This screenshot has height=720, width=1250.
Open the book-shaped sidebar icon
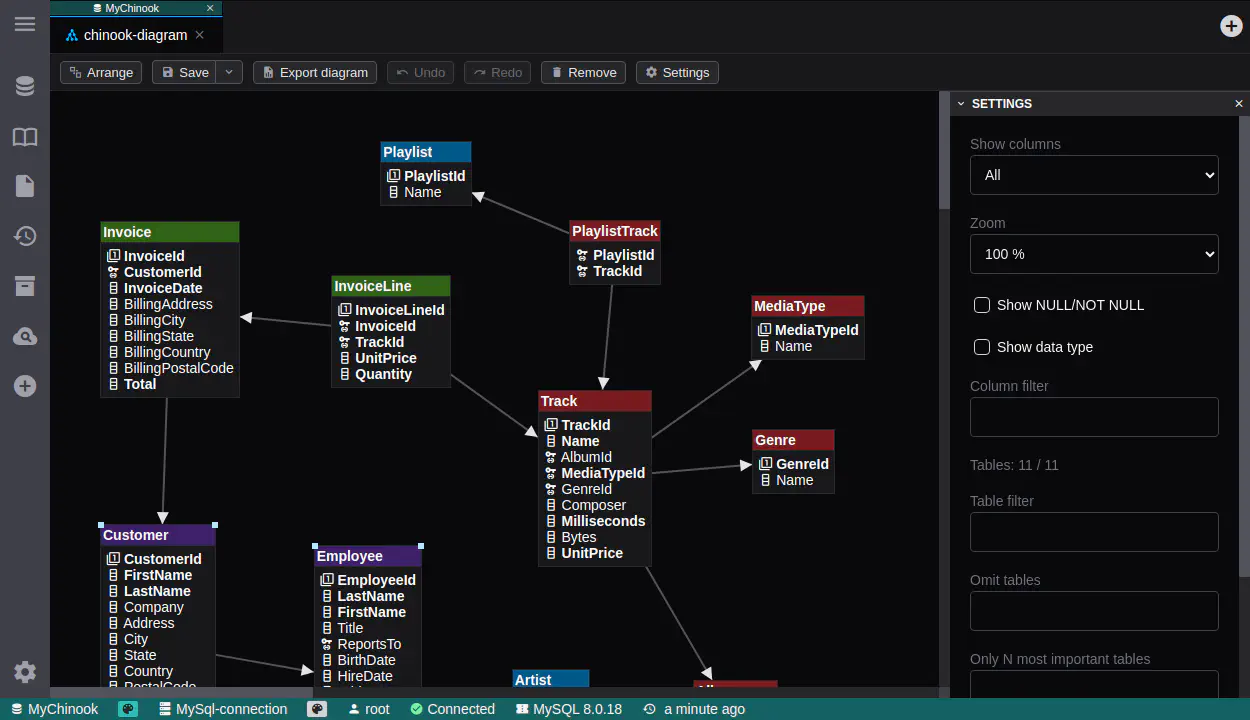[25, 137]
